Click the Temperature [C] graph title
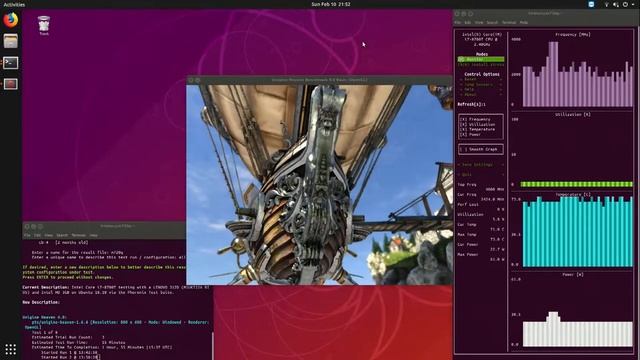 [x=573, y=195]
